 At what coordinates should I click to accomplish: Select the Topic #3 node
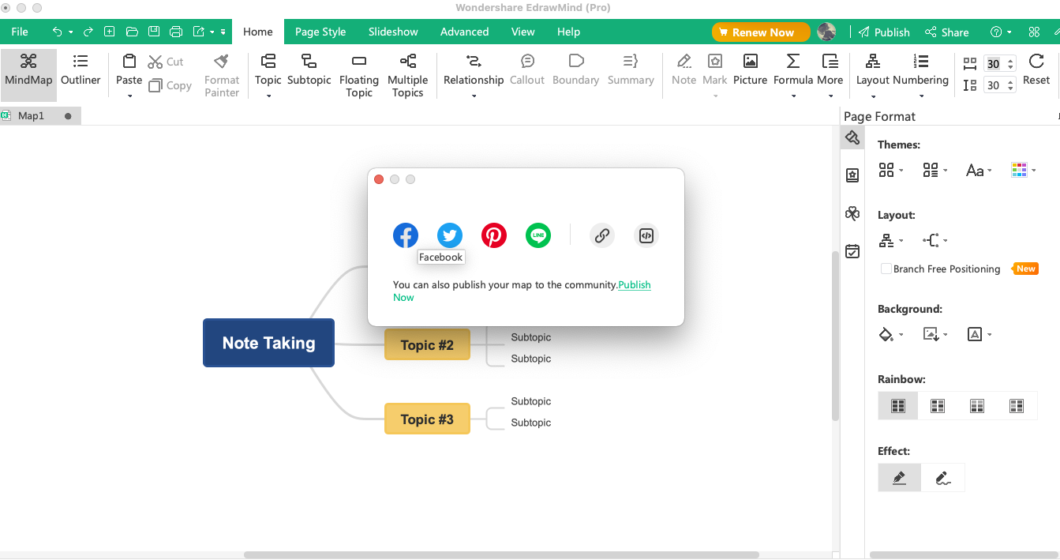point(427,419)
